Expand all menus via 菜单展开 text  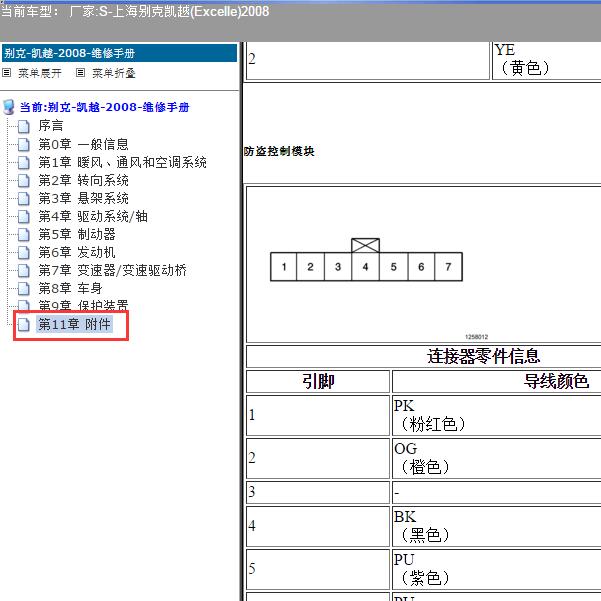40,73
